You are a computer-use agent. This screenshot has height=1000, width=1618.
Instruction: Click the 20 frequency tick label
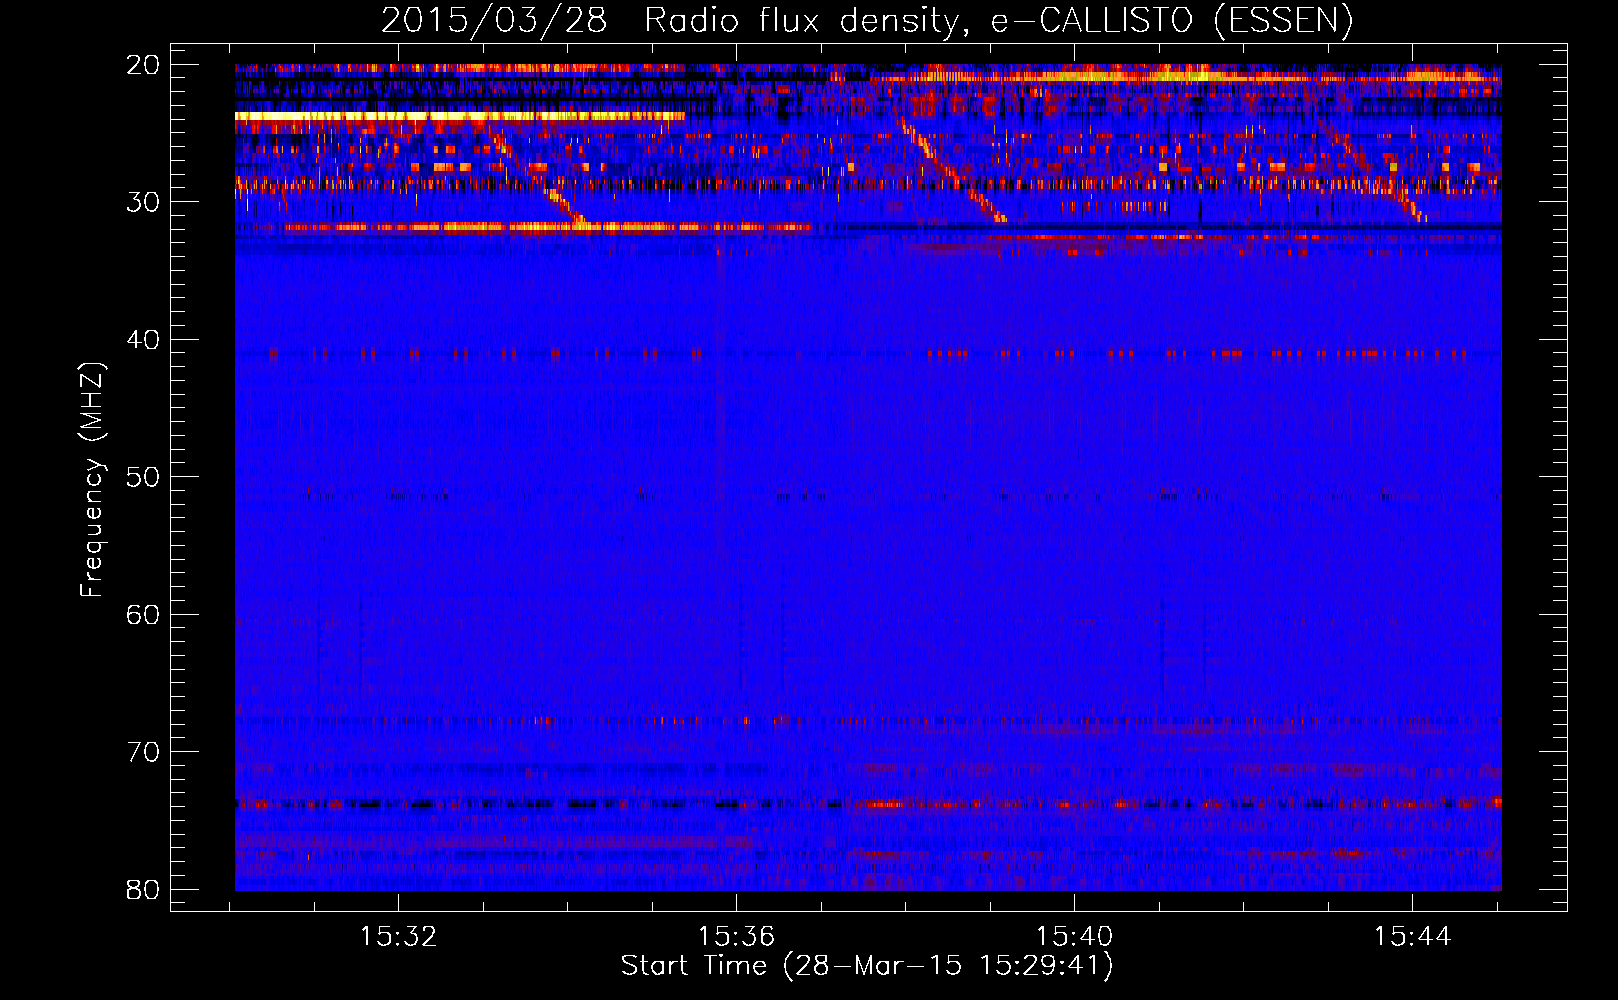[143, 65]
